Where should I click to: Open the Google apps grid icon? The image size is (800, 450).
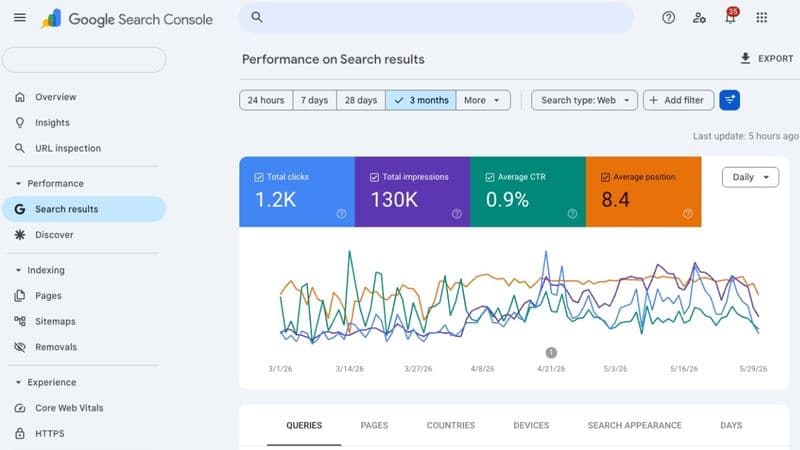(761, 18)
